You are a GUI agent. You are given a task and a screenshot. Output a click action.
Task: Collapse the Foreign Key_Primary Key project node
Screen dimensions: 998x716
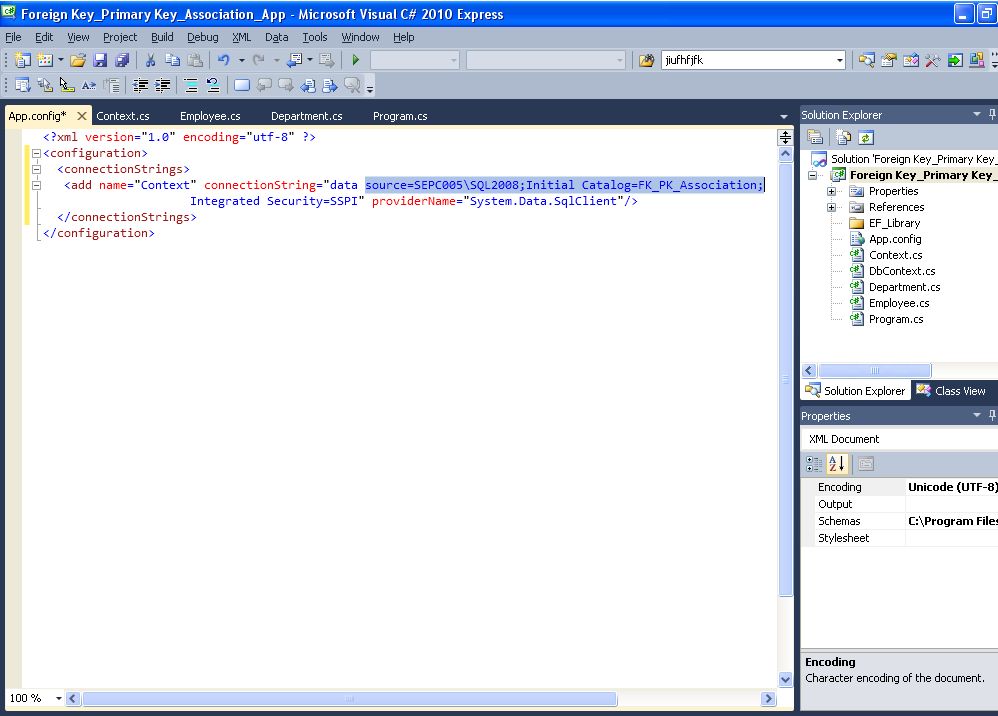click(813, 175)
